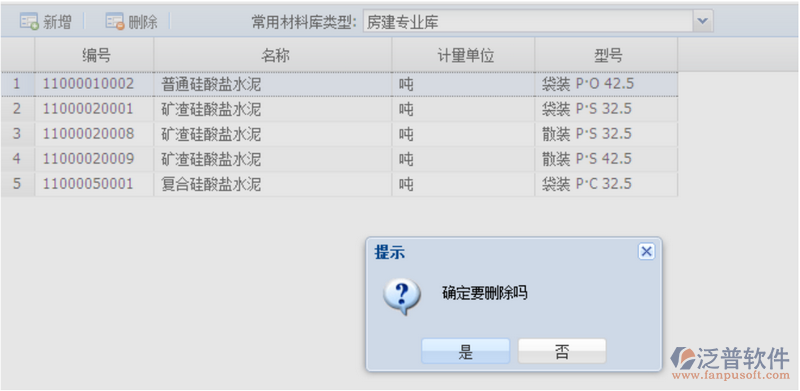Click the 删除 delete icon in toolbar
Screen dimensions: 800x391
tap(115, 22)
